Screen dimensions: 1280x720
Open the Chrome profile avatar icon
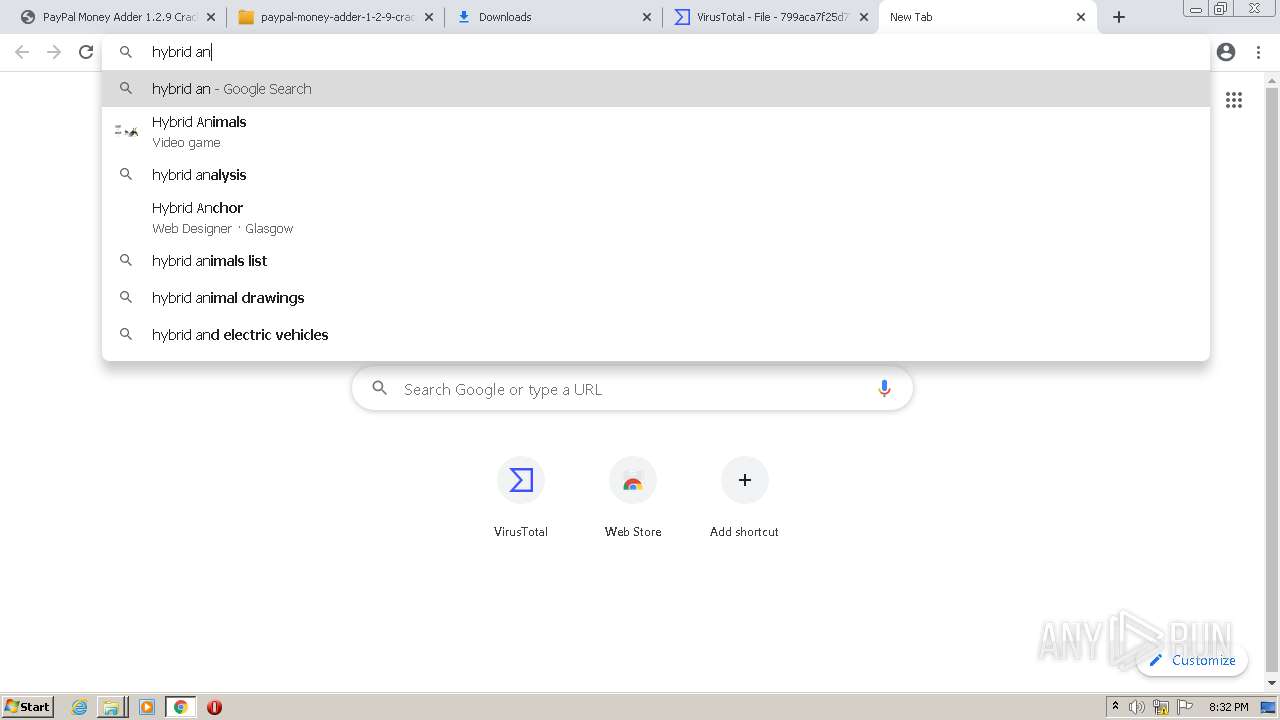coord(1226,52)
